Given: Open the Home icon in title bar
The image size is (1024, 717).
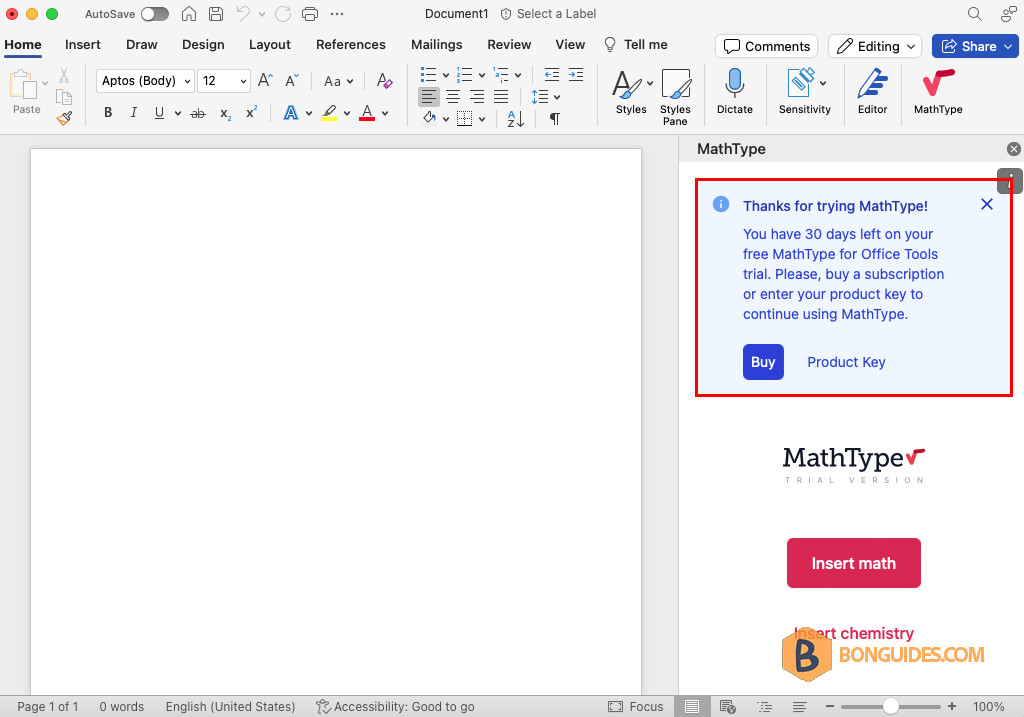Looking at the screenshot, I should point(189,14).
